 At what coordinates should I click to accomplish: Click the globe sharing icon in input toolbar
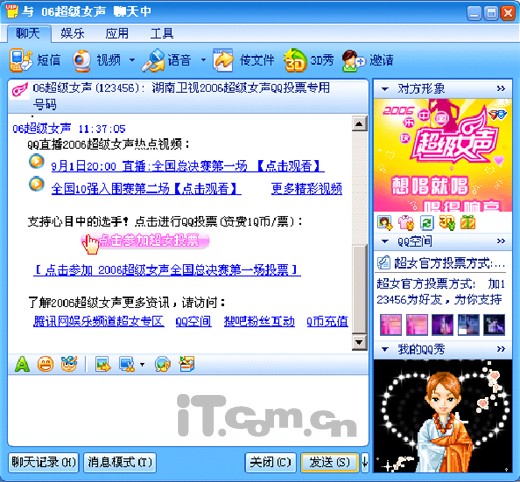[163, 364]
